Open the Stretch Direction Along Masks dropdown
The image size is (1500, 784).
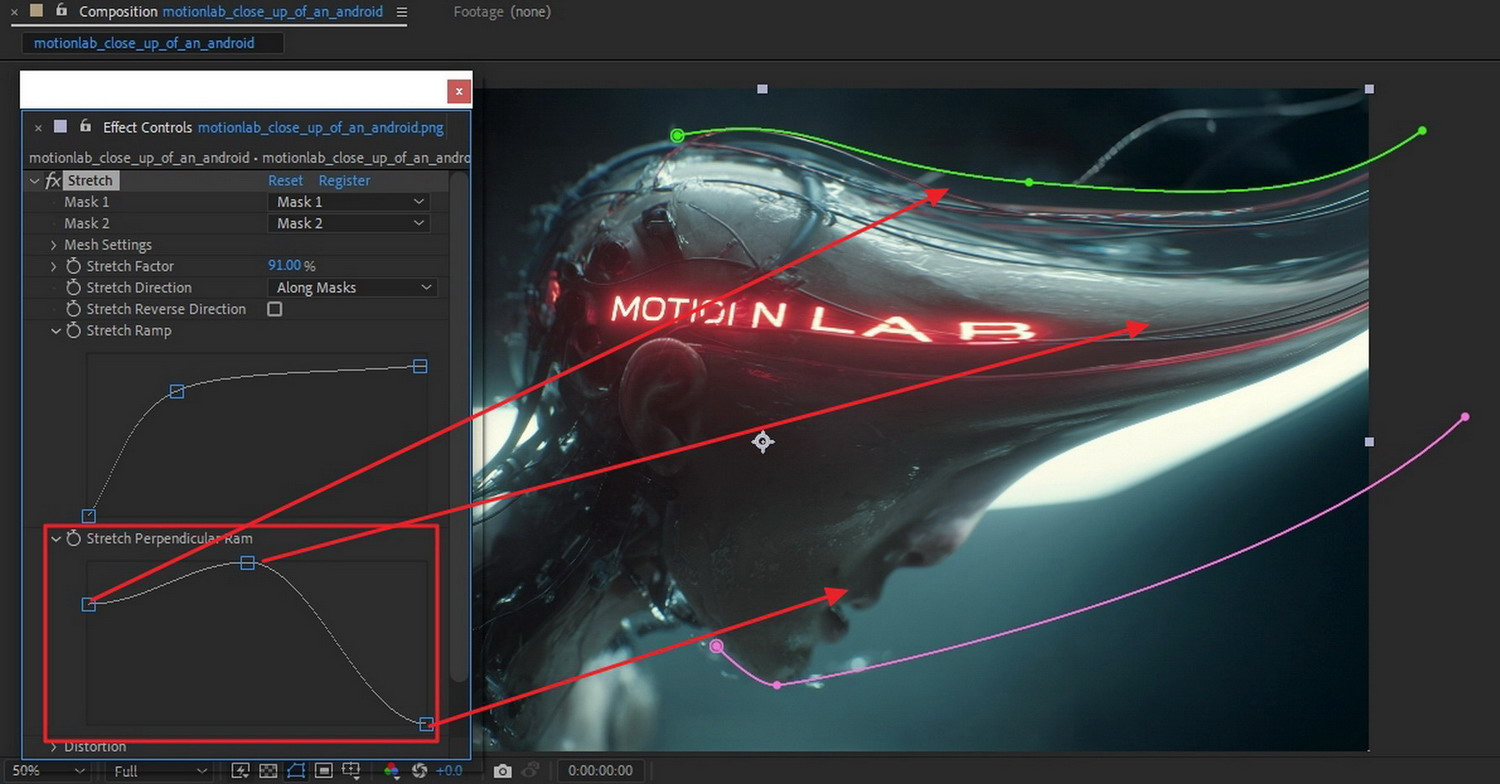[353, 287]
